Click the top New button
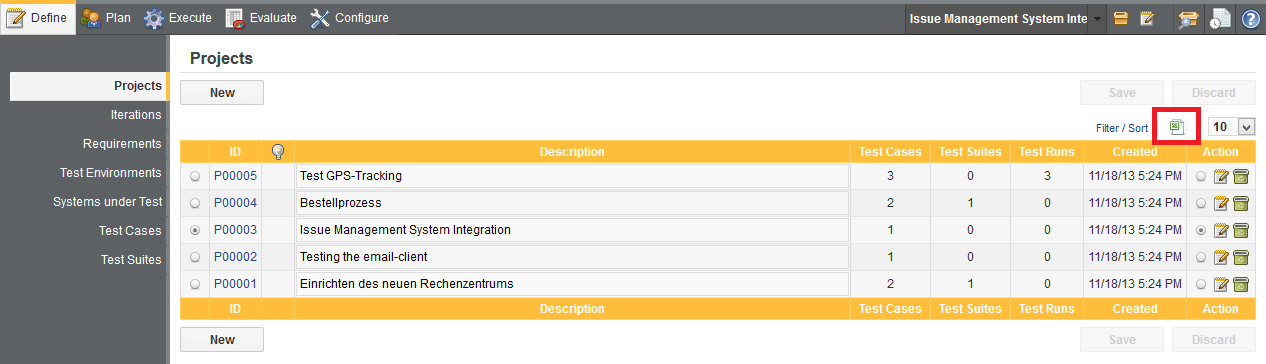Image resolution: width=1266 pixels, height=364 pixels. tap(222, 93)
